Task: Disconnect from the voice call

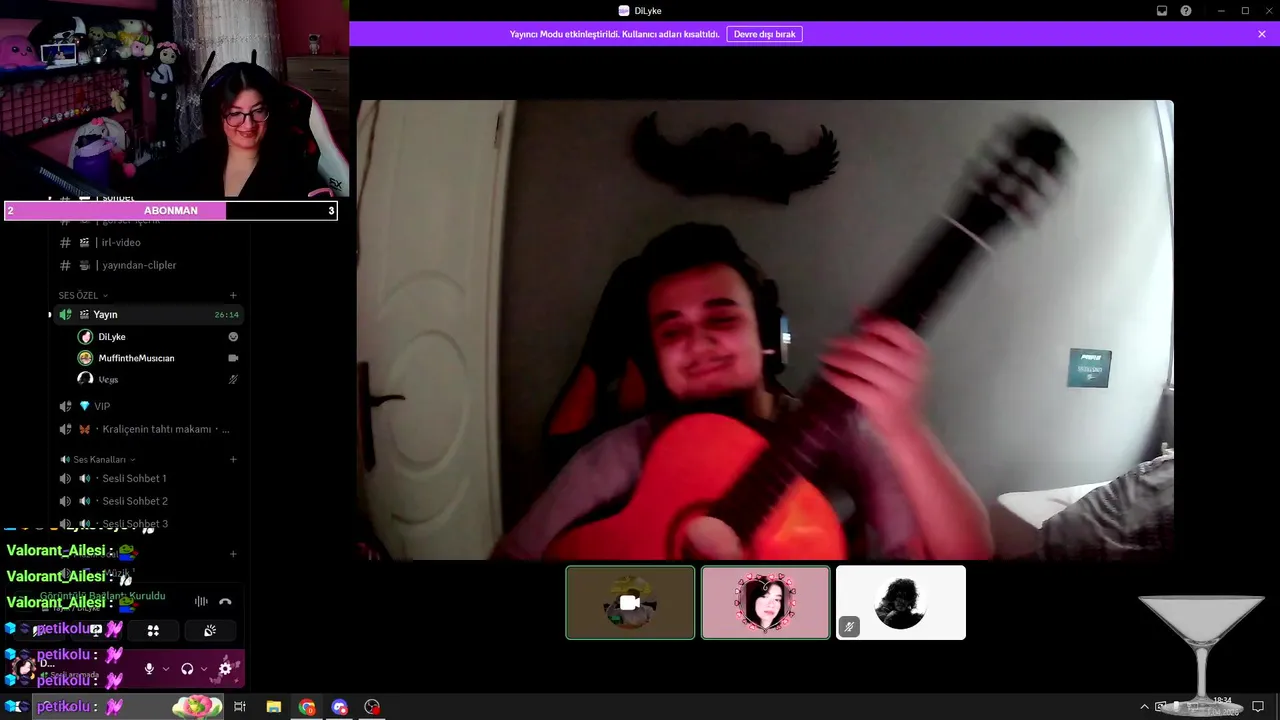Action: pos(225,601)
